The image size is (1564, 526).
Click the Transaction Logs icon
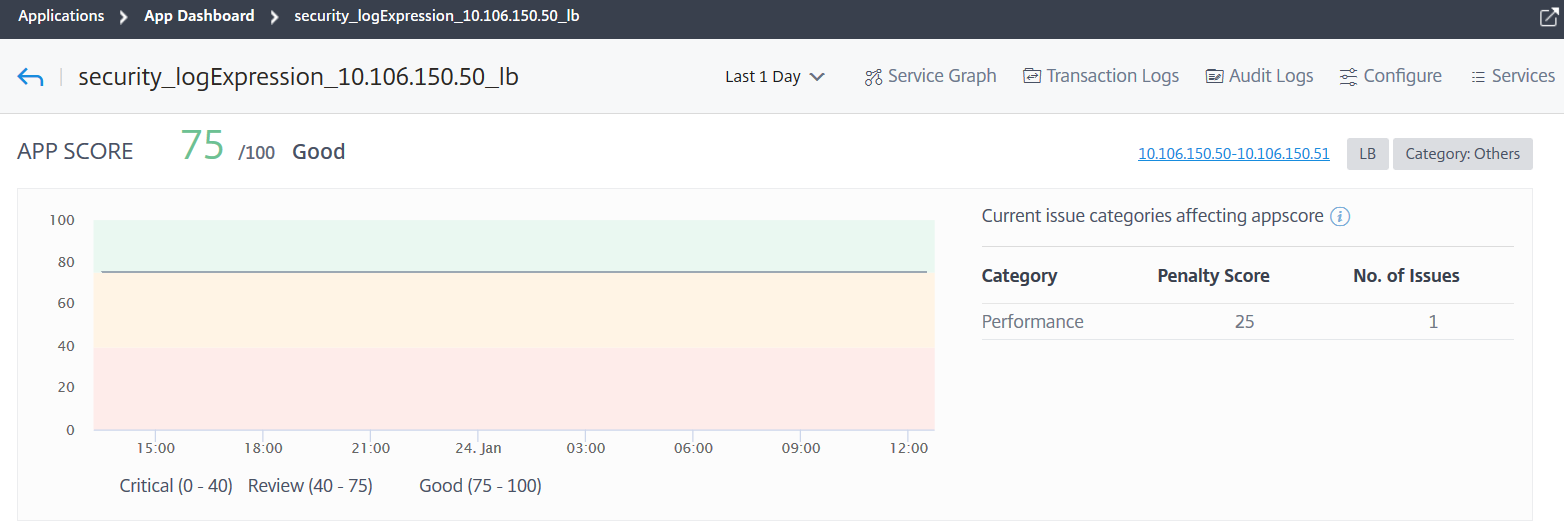[1032, 77]
